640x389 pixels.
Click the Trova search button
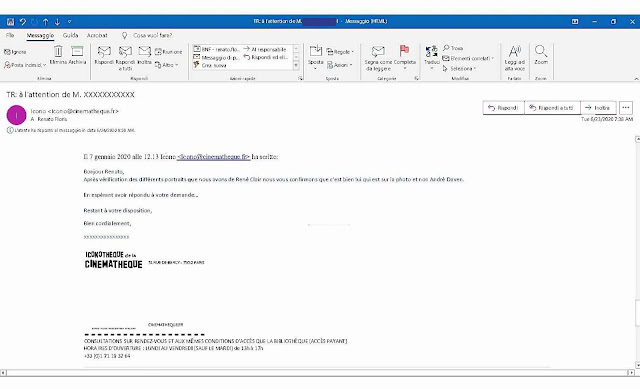click(x=453, y=48)
